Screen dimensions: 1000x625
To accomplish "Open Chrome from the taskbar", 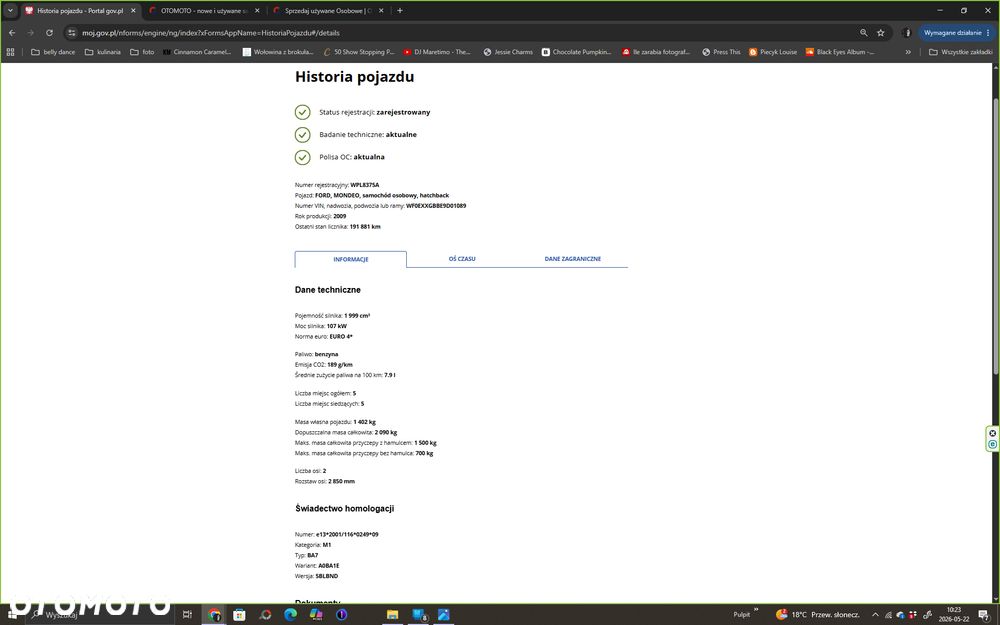I will (x=214, y=615).
